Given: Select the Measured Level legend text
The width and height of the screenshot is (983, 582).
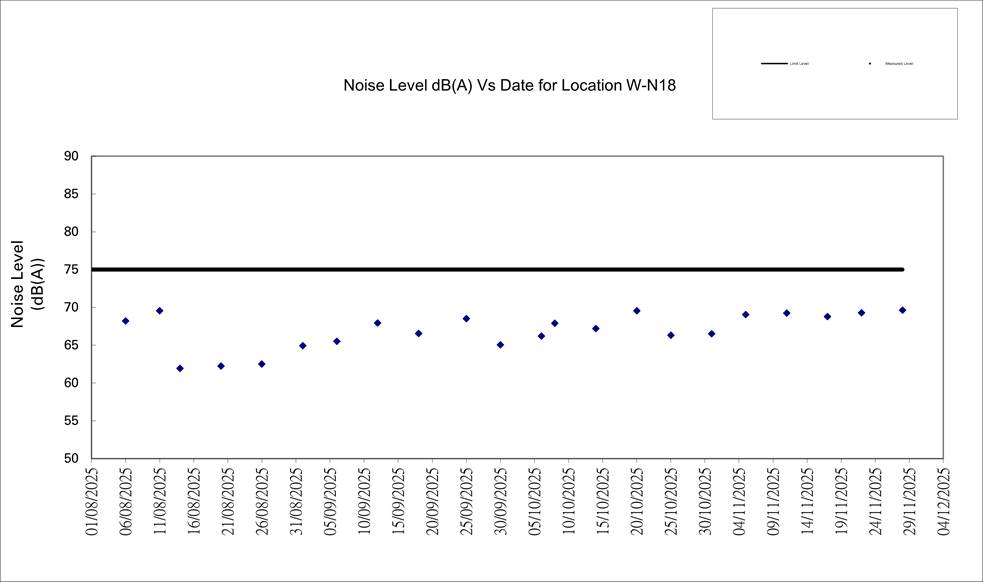Looking at the screenshot, I should click(899, 63).
